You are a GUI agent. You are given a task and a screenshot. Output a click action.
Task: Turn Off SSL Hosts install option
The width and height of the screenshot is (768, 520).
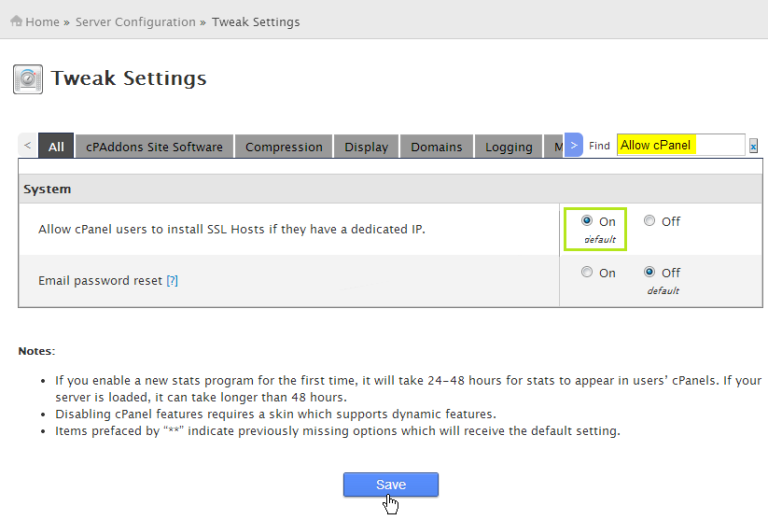650,221
